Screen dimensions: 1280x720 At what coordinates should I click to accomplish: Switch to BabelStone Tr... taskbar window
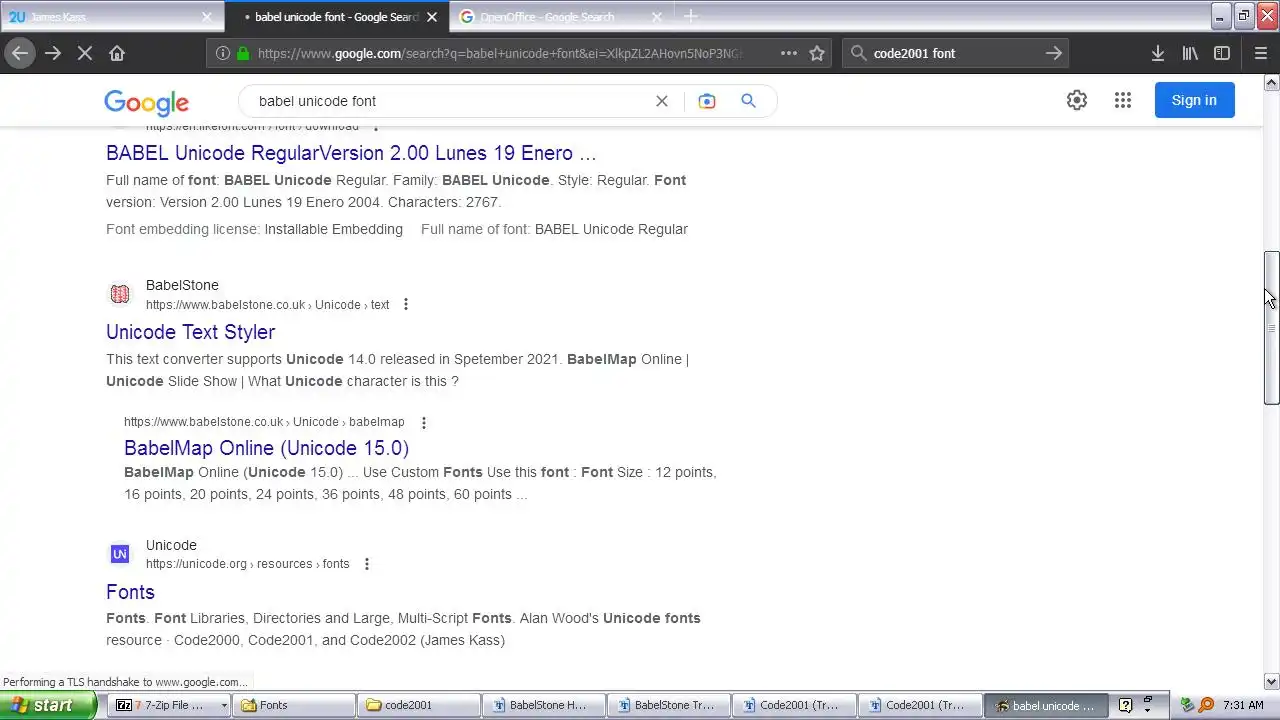[x=669, y=706]
